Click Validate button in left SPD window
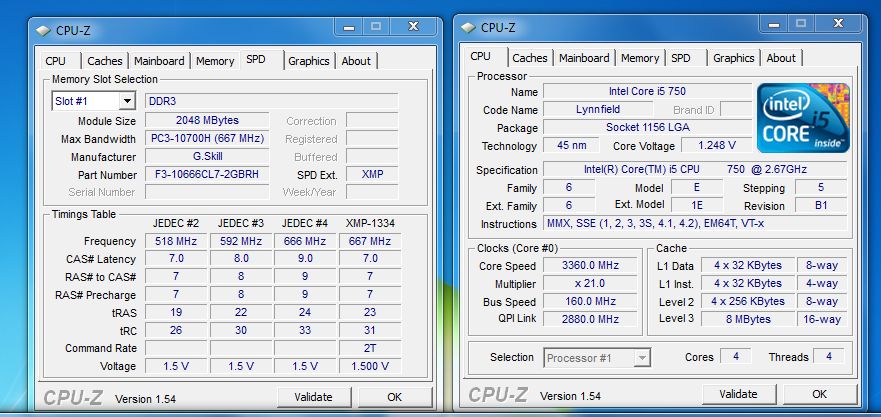881x417 pixels. coord(314,397)
